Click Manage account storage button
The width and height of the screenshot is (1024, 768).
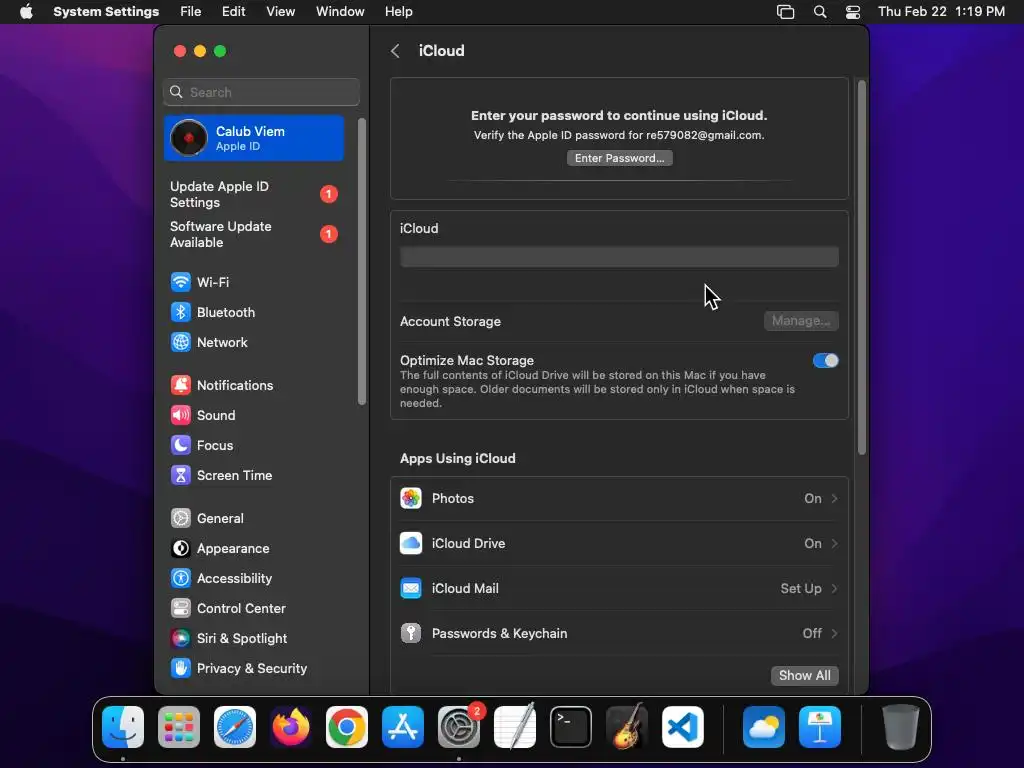coord(801,321)
